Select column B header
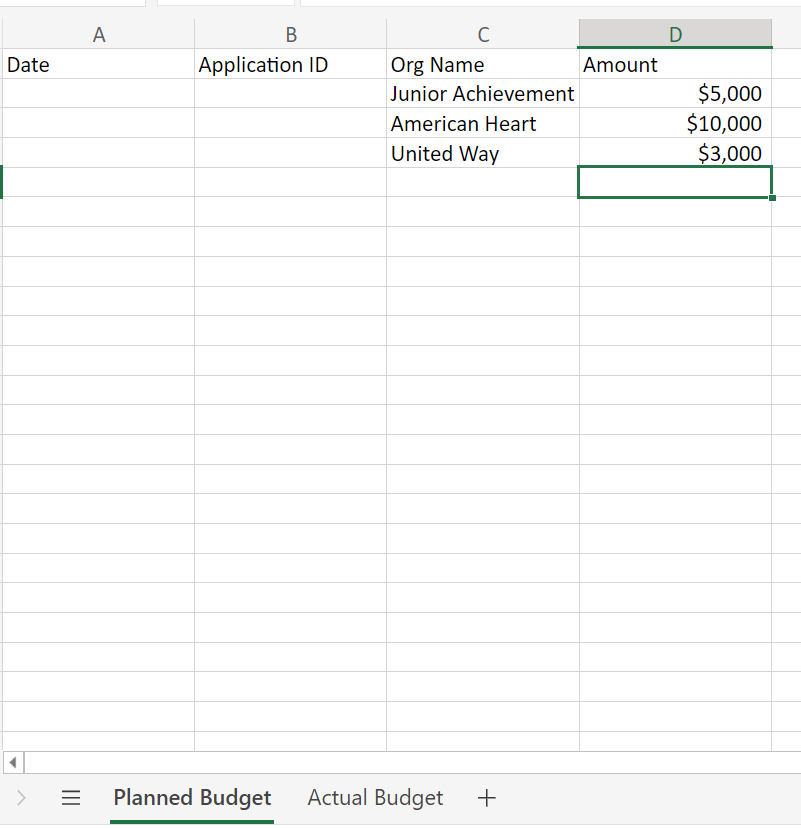The image size is (801, 829). [291, 34]
